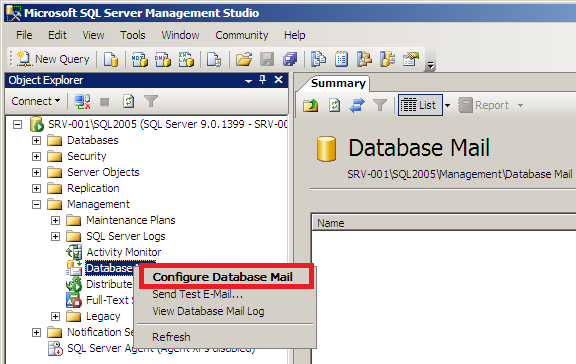Click Analysis Services MDX Query icon
The width and height of the screenshot is (576, 364).
coord(140,59)
